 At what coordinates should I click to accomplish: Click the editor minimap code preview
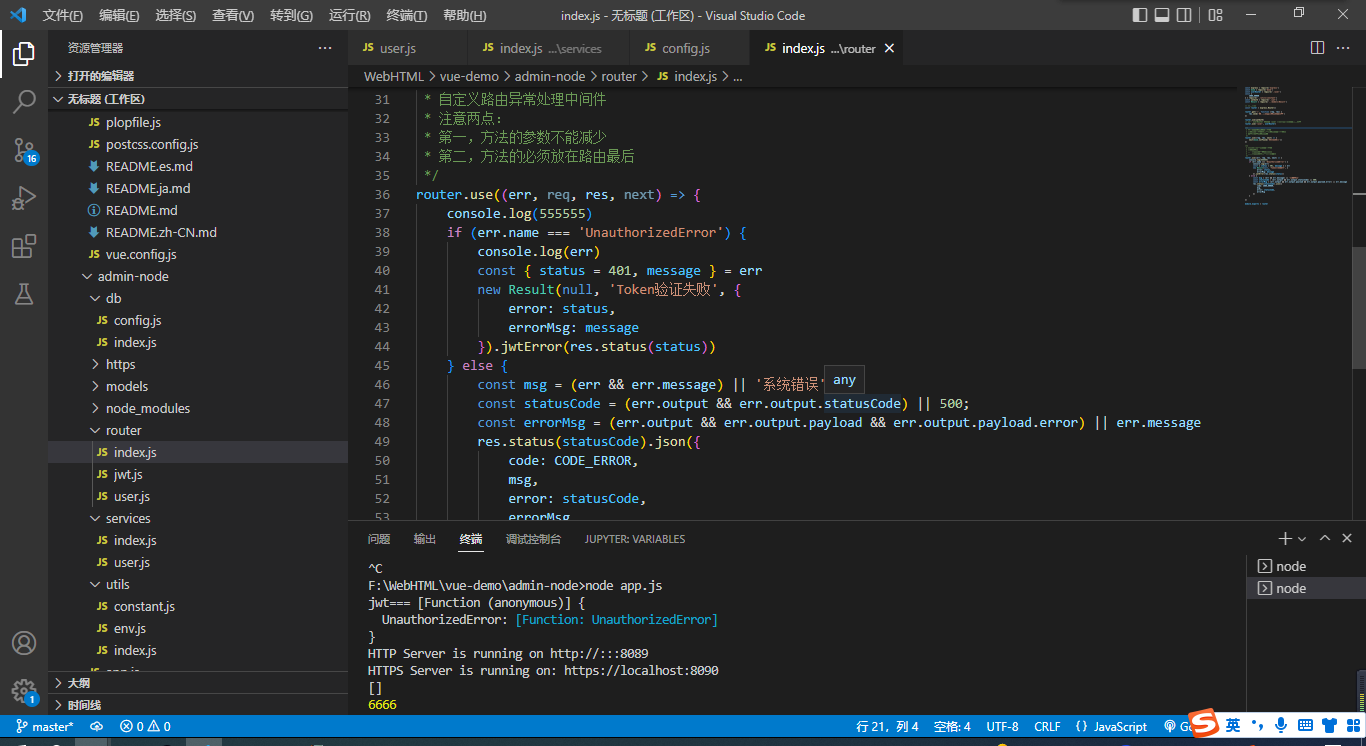[x=1296, y=145]
